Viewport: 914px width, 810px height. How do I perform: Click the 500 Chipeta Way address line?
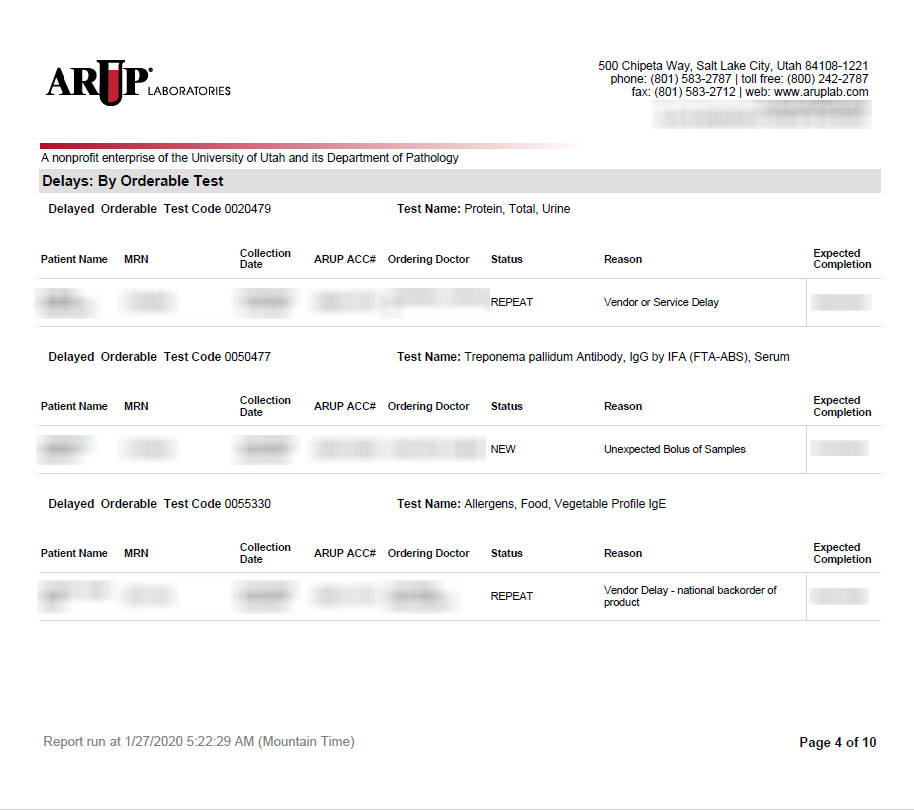click(732, 66)
